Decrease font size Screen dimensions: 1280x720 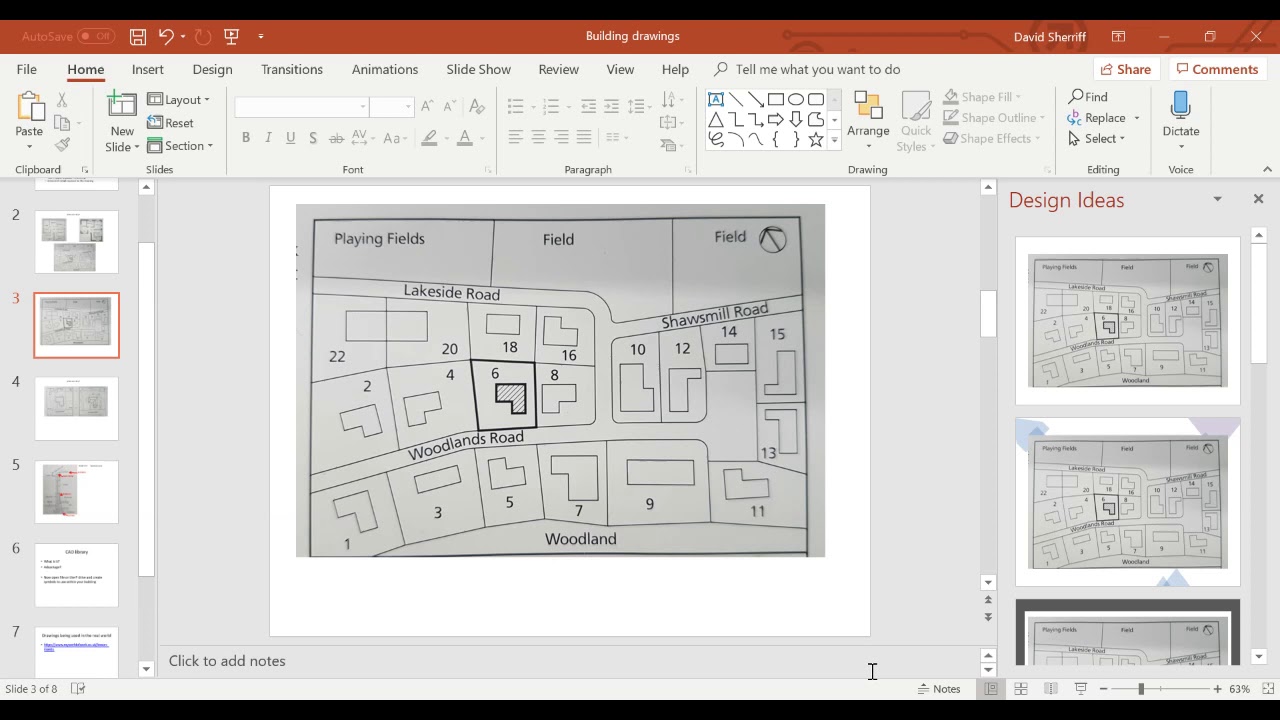449,107
